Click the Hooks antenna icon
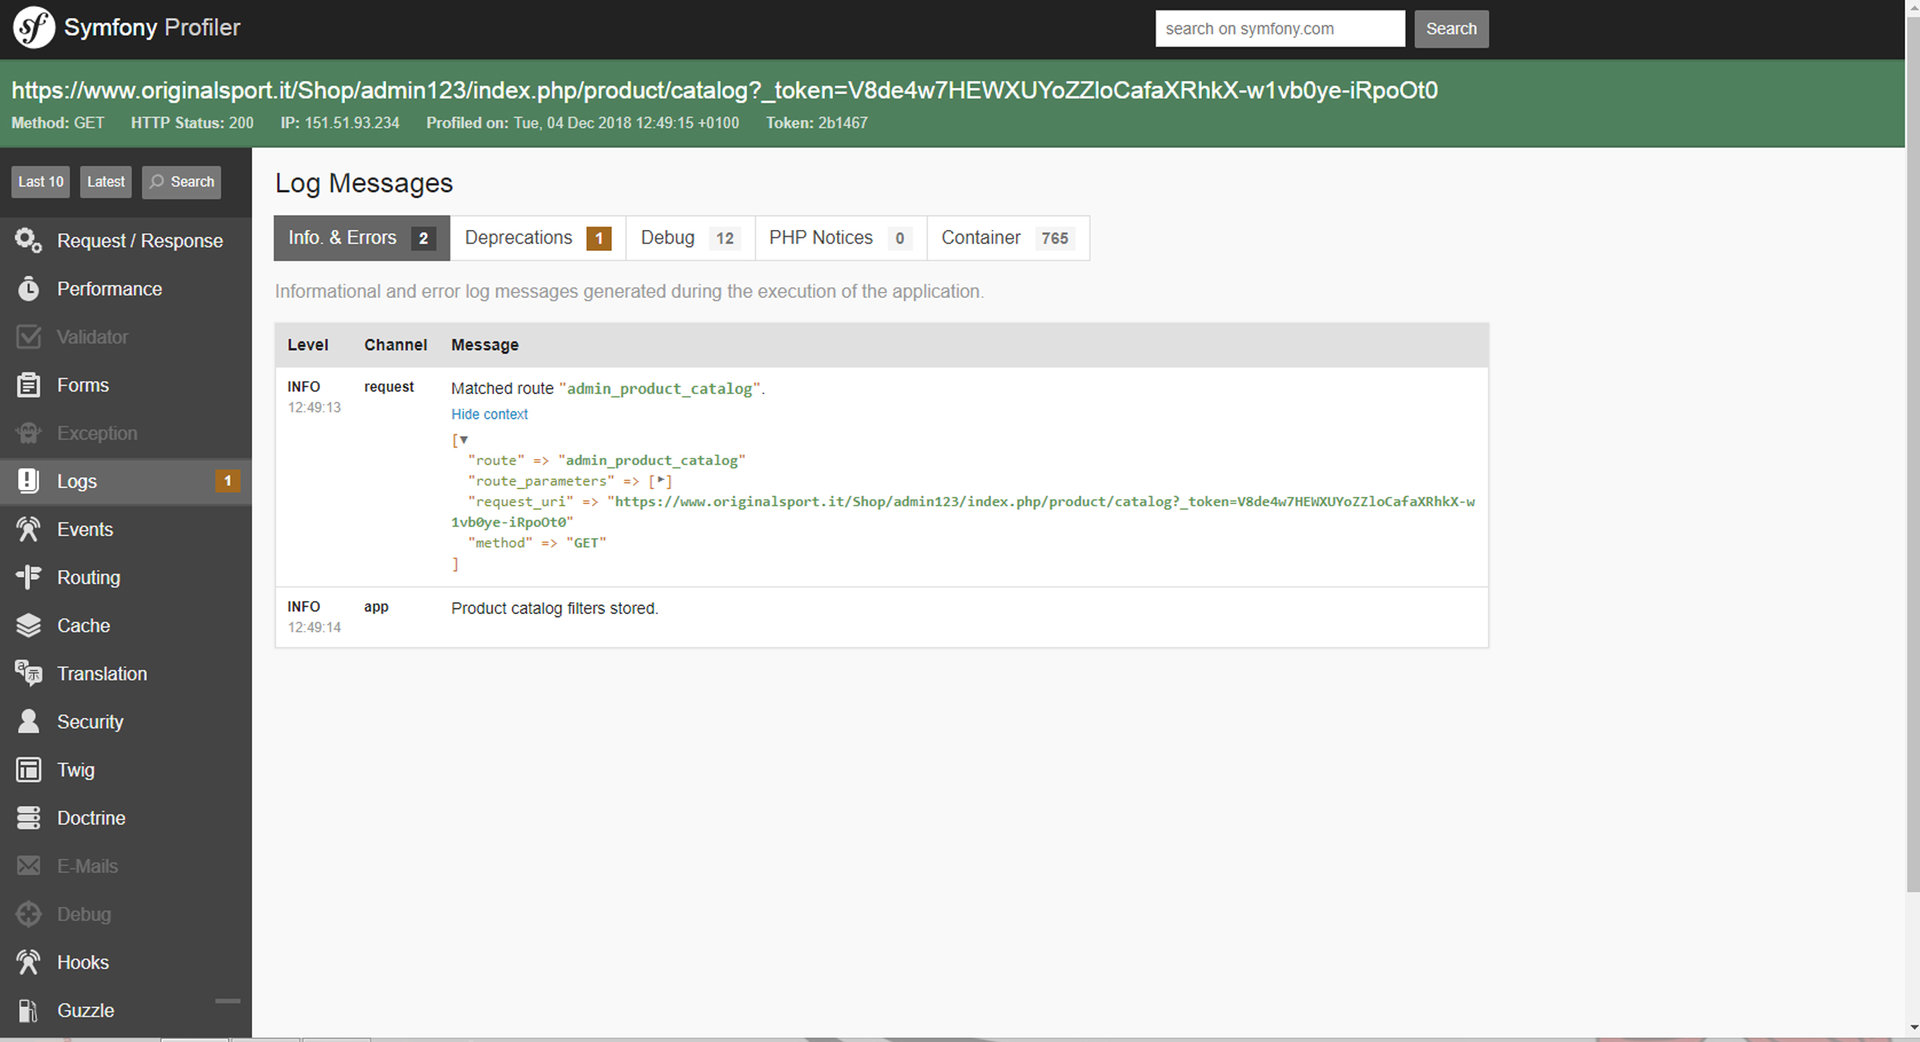Screen dimensions: 1920x1042 (28, 962)
